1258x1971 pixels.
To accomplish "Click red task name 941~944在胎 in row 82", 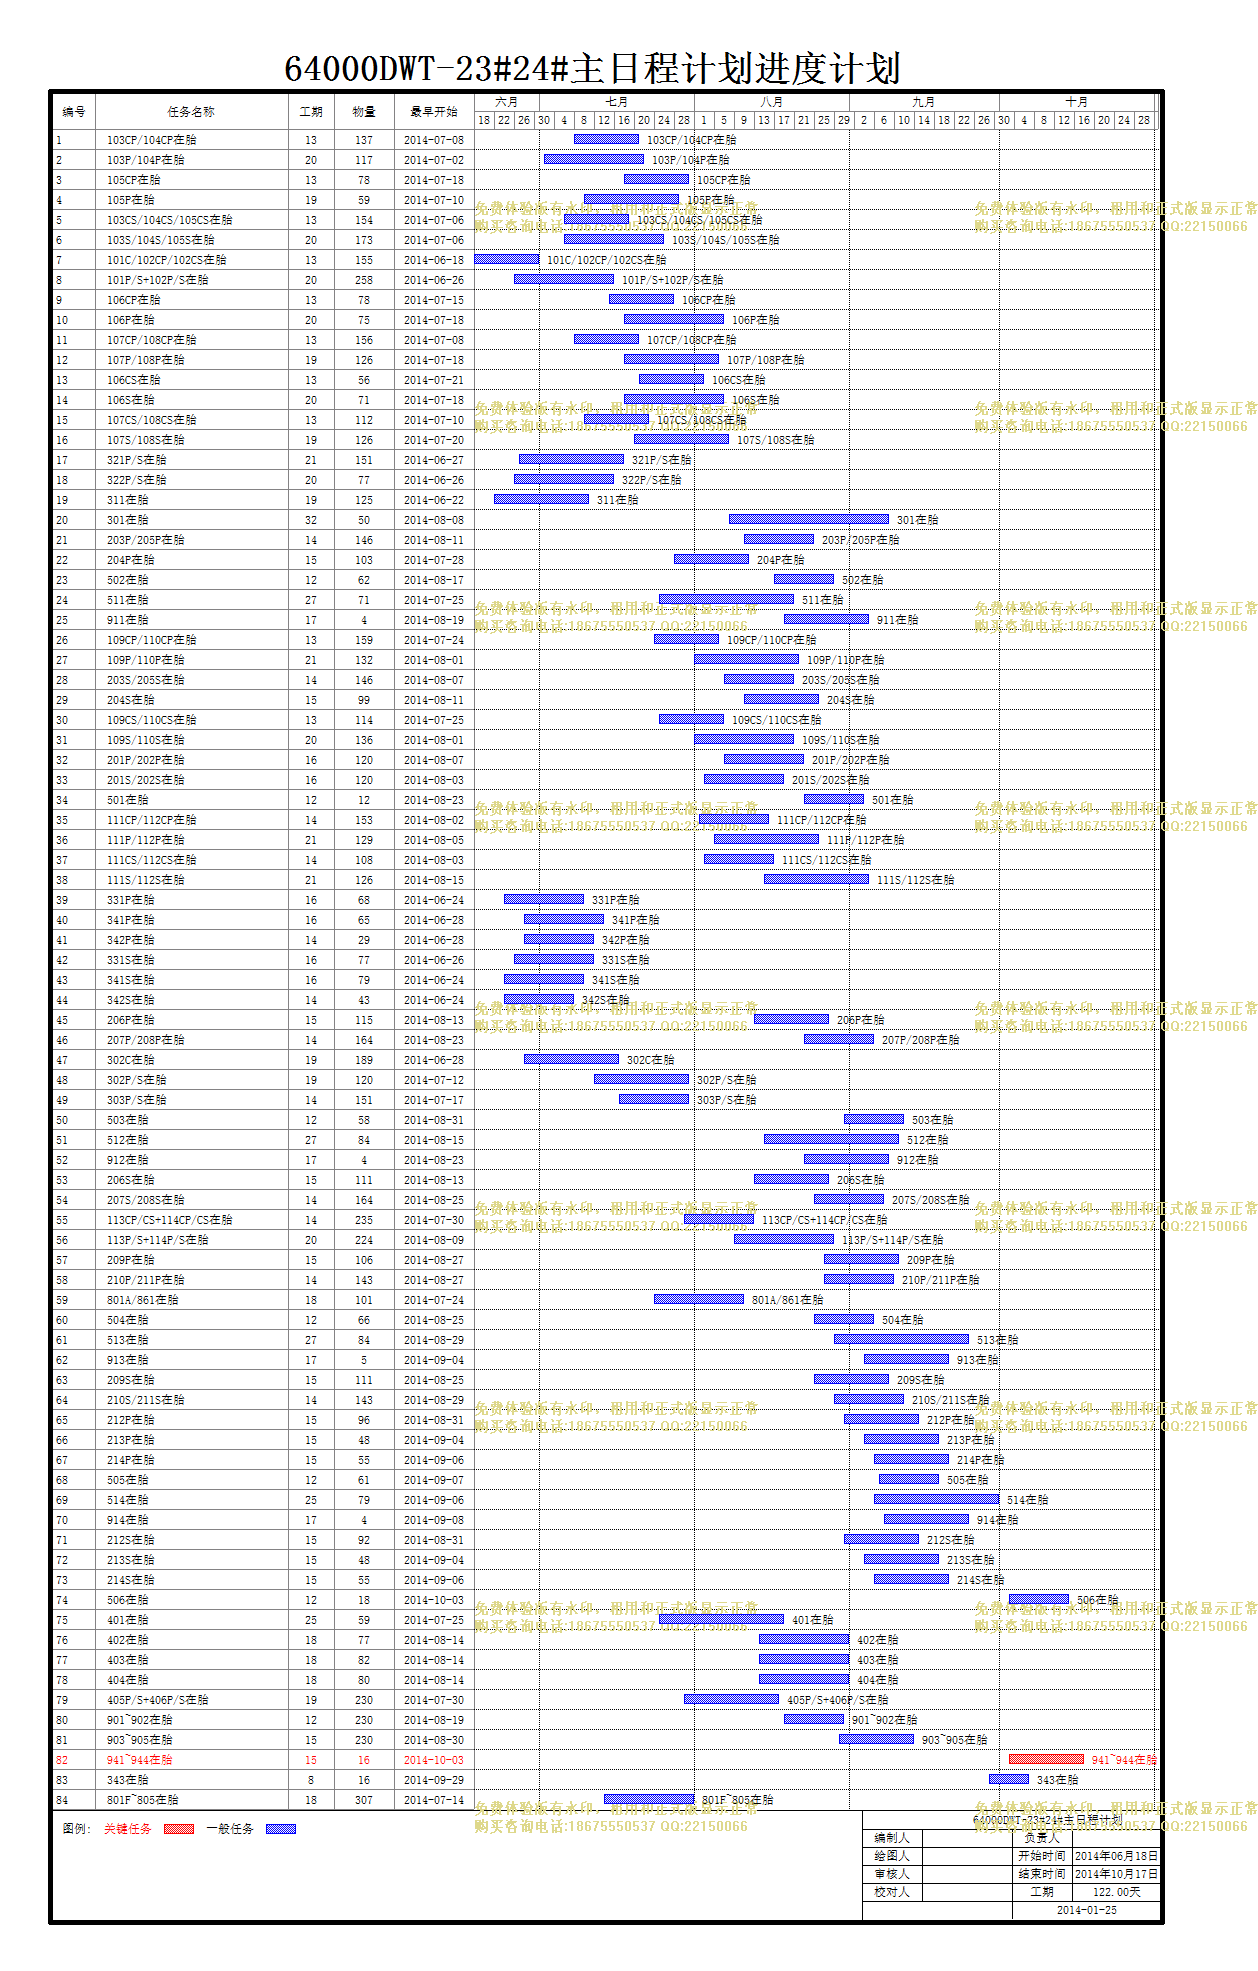I will (140, 1760).
